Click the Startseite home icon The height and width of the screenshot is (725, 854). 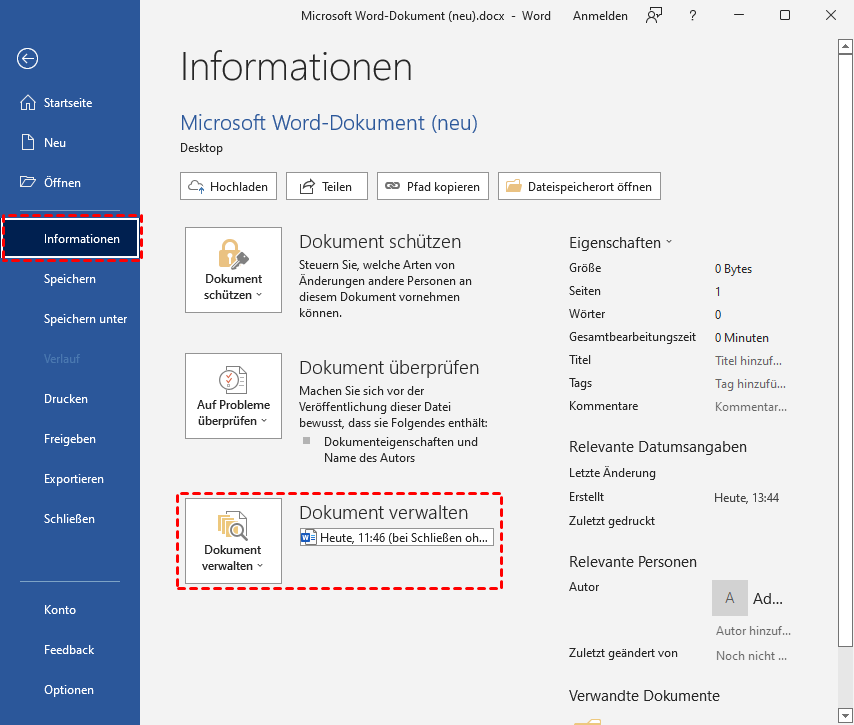point(28,102)
